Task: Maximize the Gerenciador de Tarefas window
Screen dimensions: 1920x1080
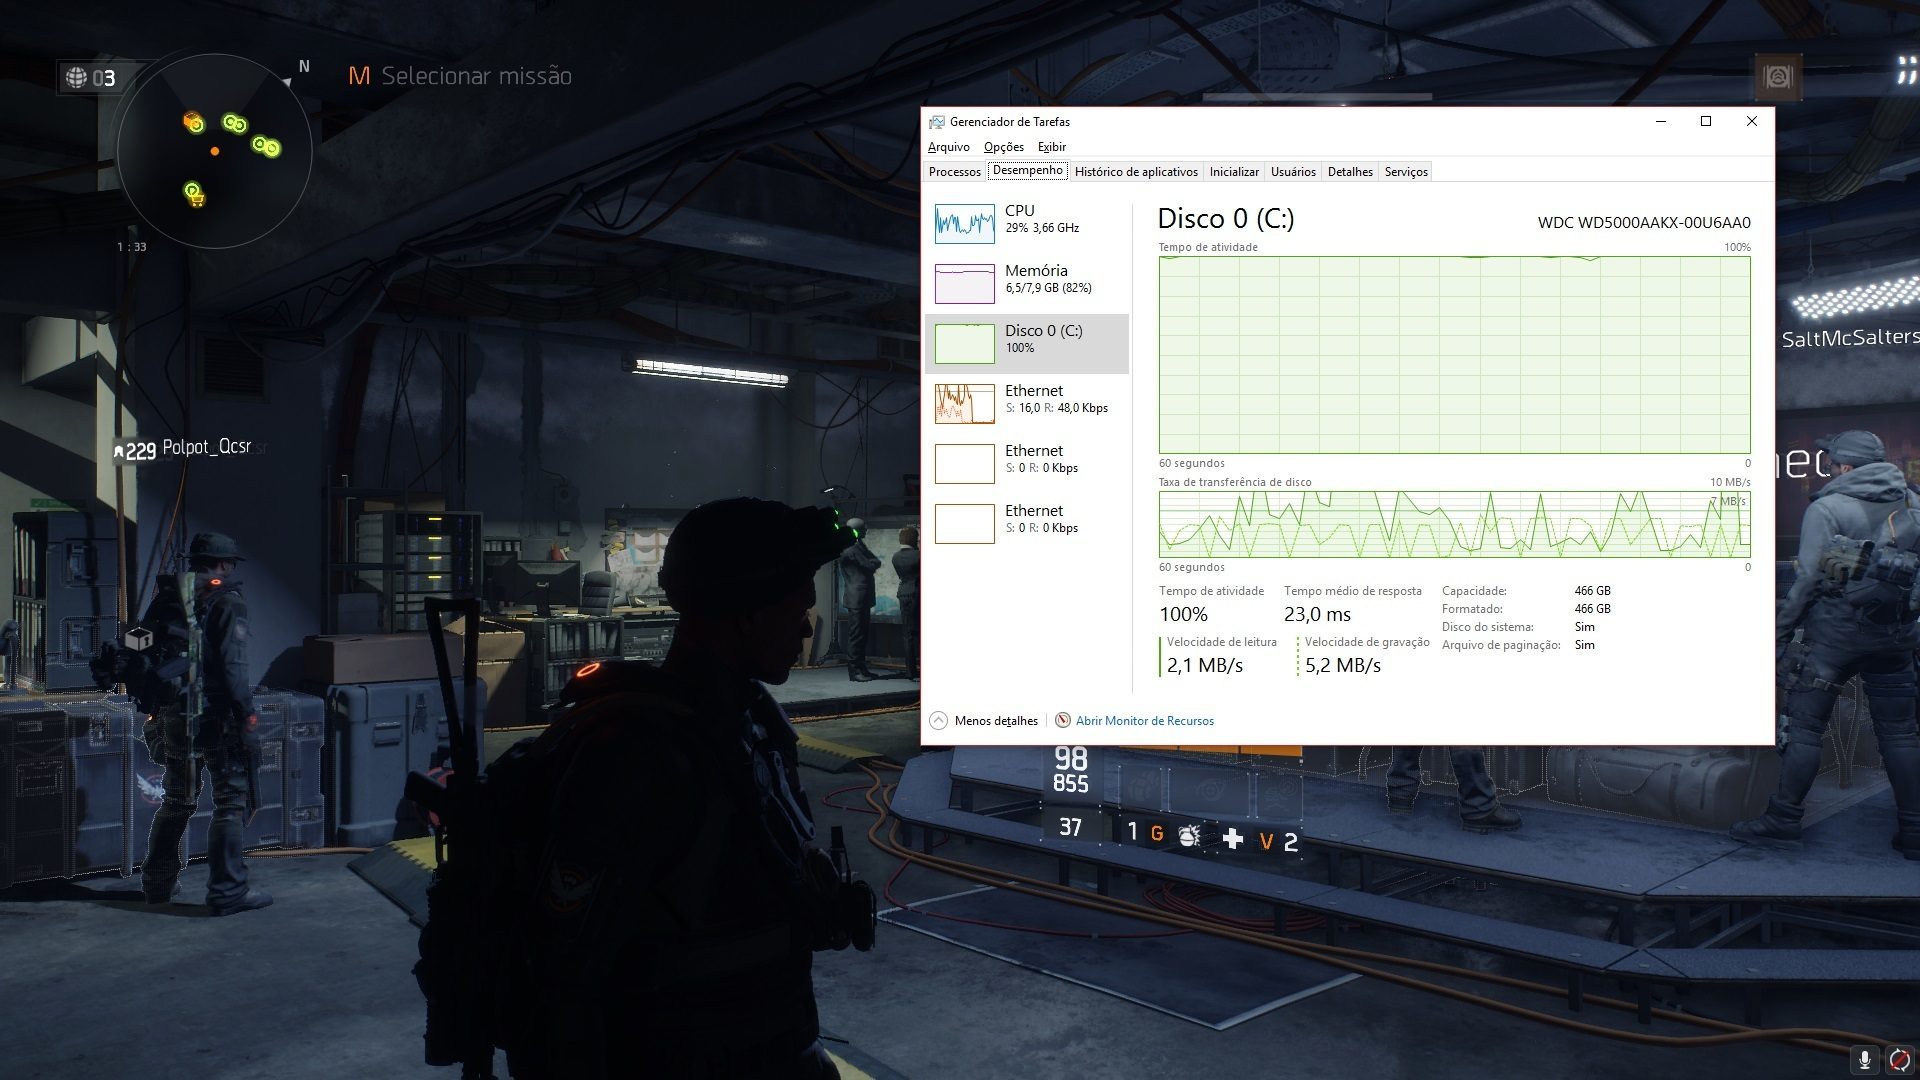Action: coord(1706,122)
